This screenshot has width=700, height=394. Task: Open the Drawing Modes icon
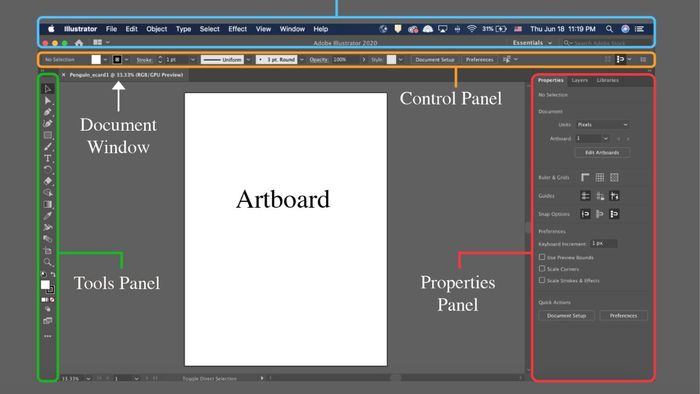click(48, 309)
